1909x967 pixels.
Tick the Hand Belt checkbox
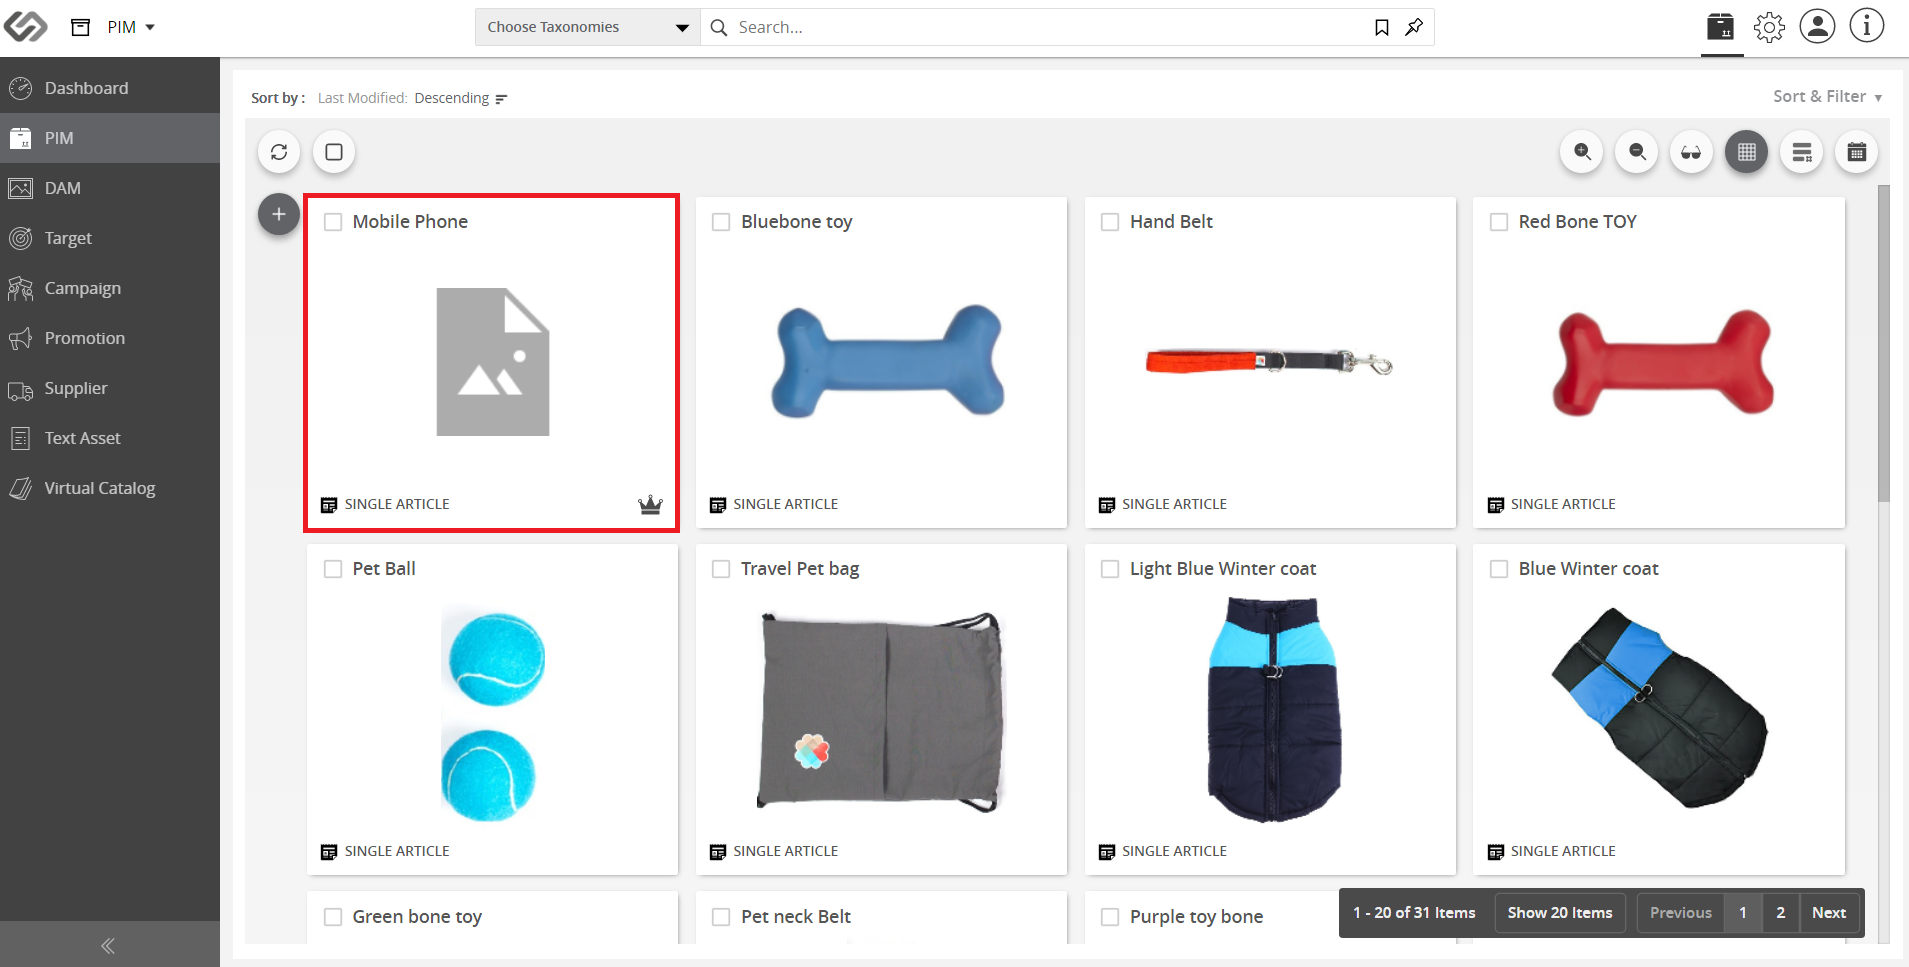click(1110, 222)
